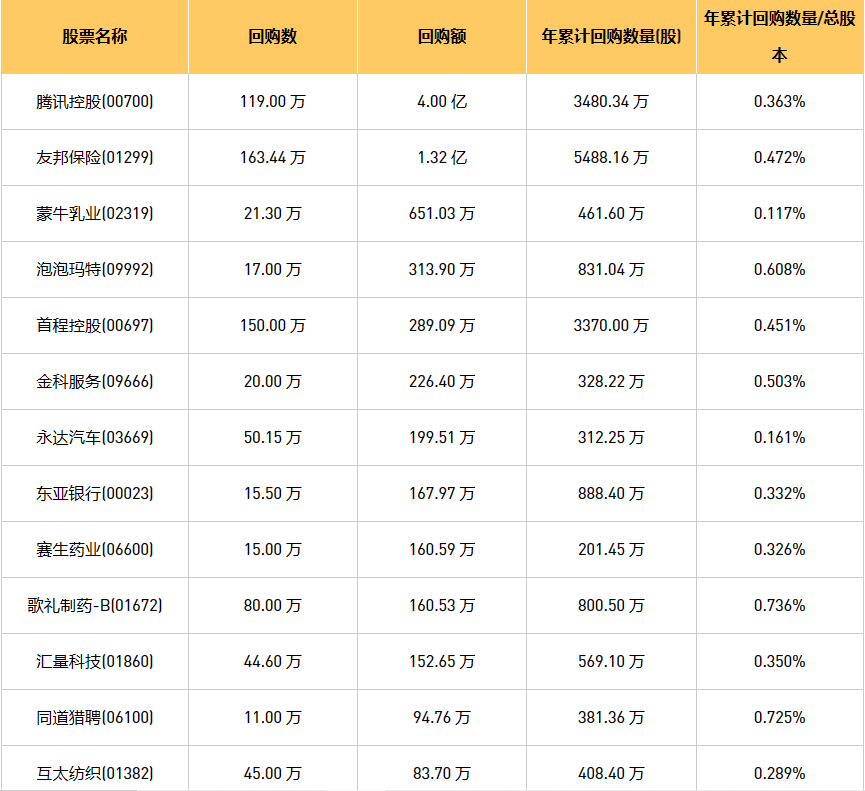Click the 4.00 亿 buyback amount cell
865x791 pixels.
click(x=442, y=101)
